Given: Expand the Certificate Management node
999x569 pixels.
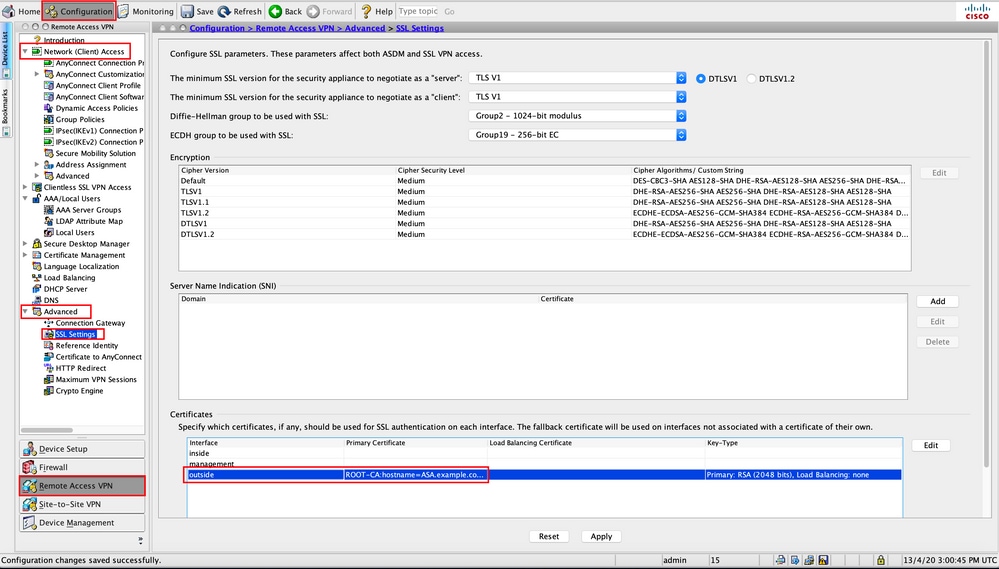Looking at the screenshot, I should click(25, 255).
